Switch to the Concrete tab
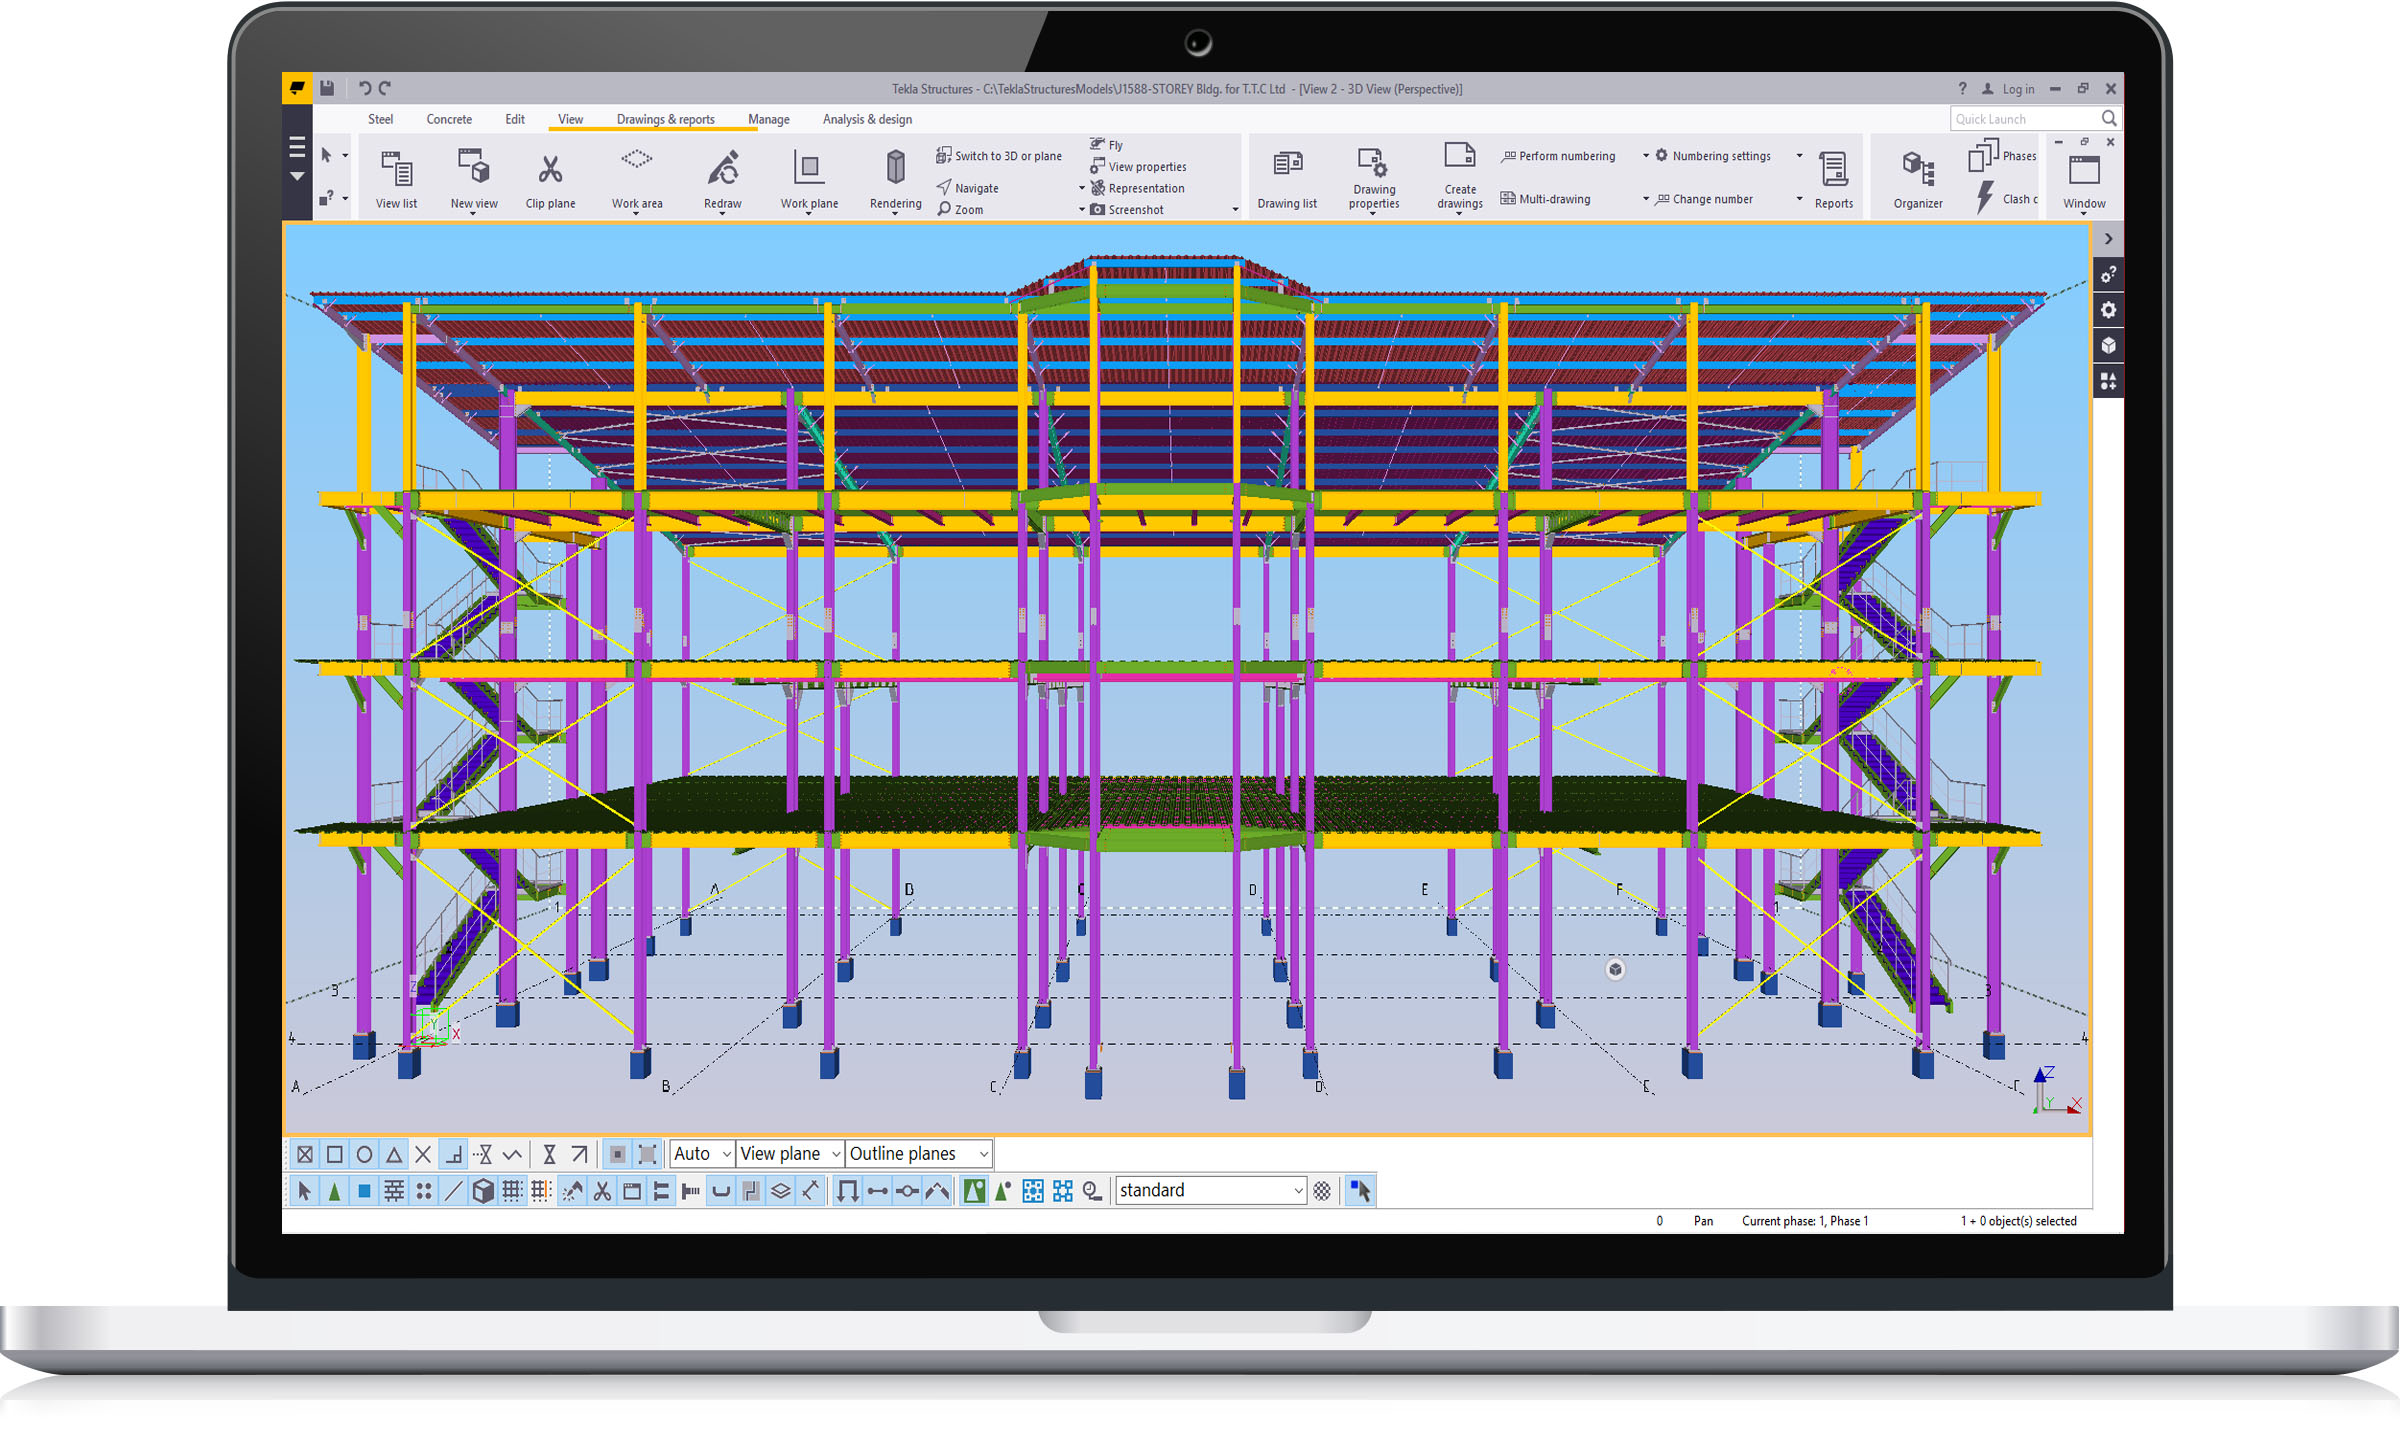The width and height of the screenshot is (2400, 1444). 449,119
